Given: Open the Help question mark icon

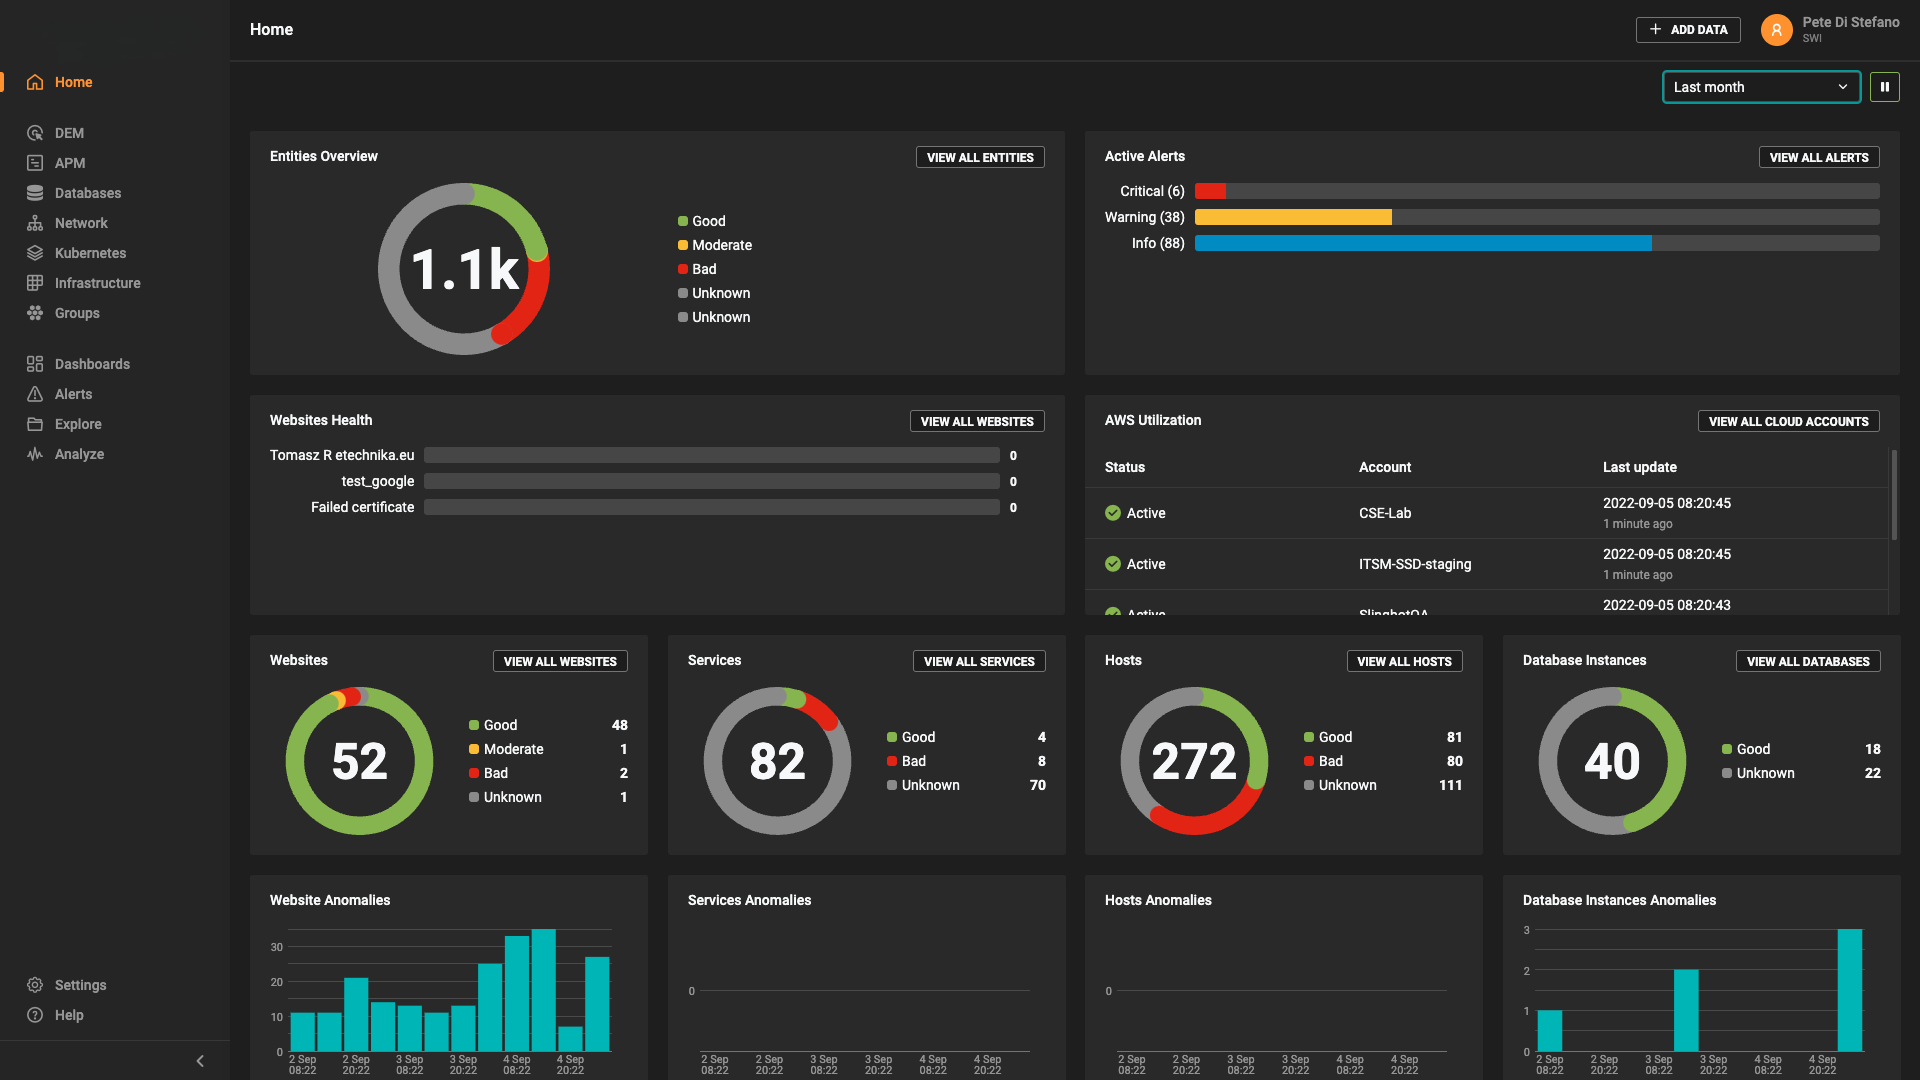Looking at the screenshot, I should pyautogui.click(x=35, y=1015).
